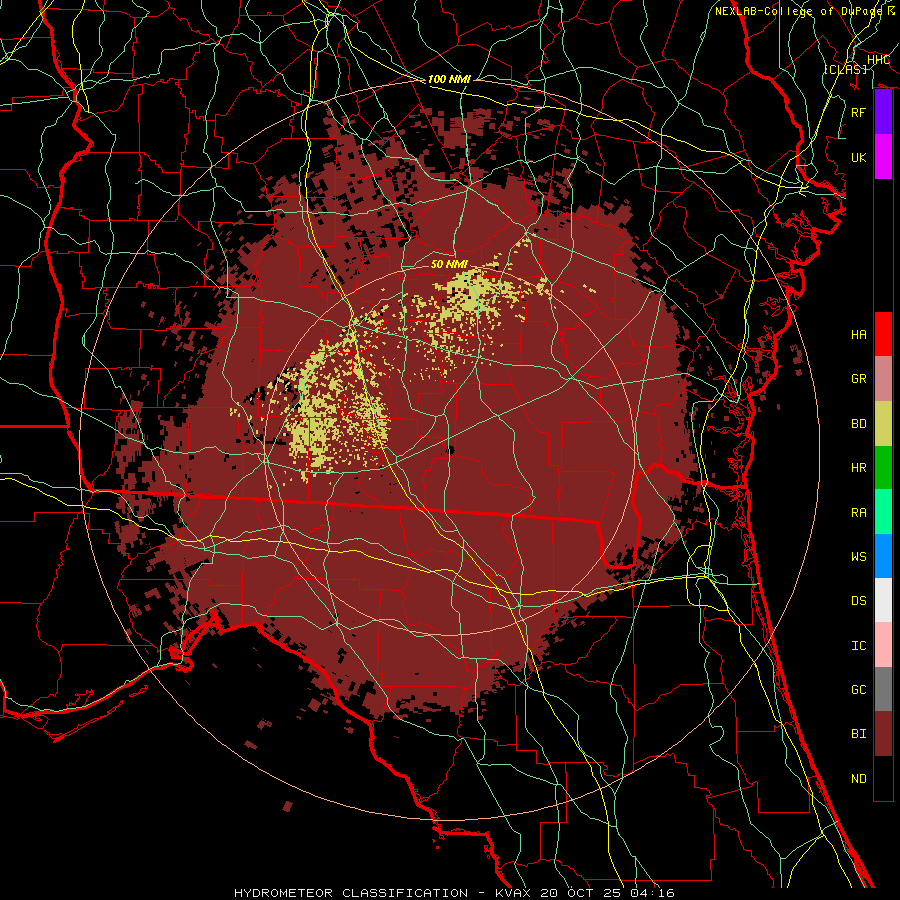
Task: Click the DS legend label
Action: tap(858, 601)
